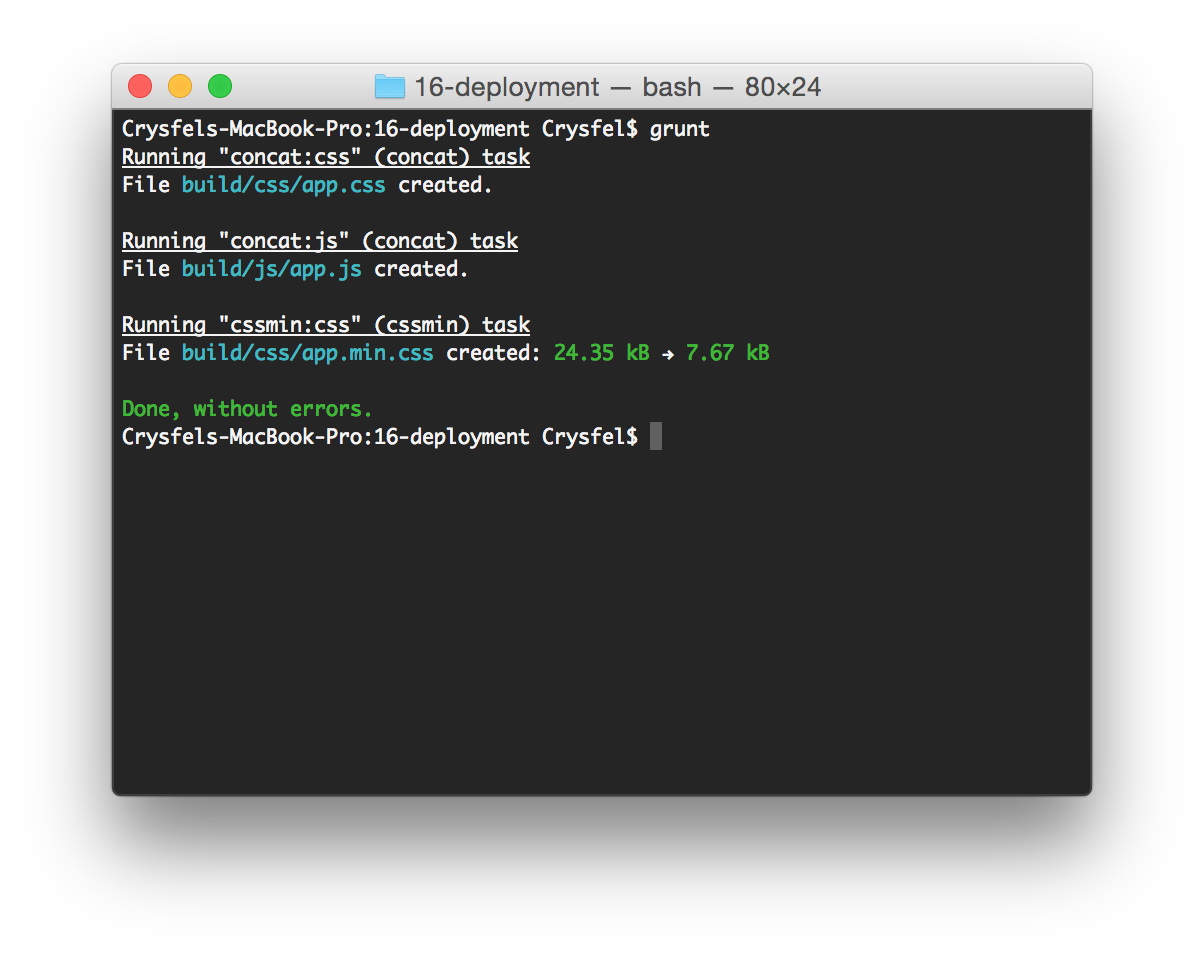This screenshot has width=1204, height=956.
Task: Click the 'build/js/app.js' file path
Action: pyautogui.click(x=272, y=269)
